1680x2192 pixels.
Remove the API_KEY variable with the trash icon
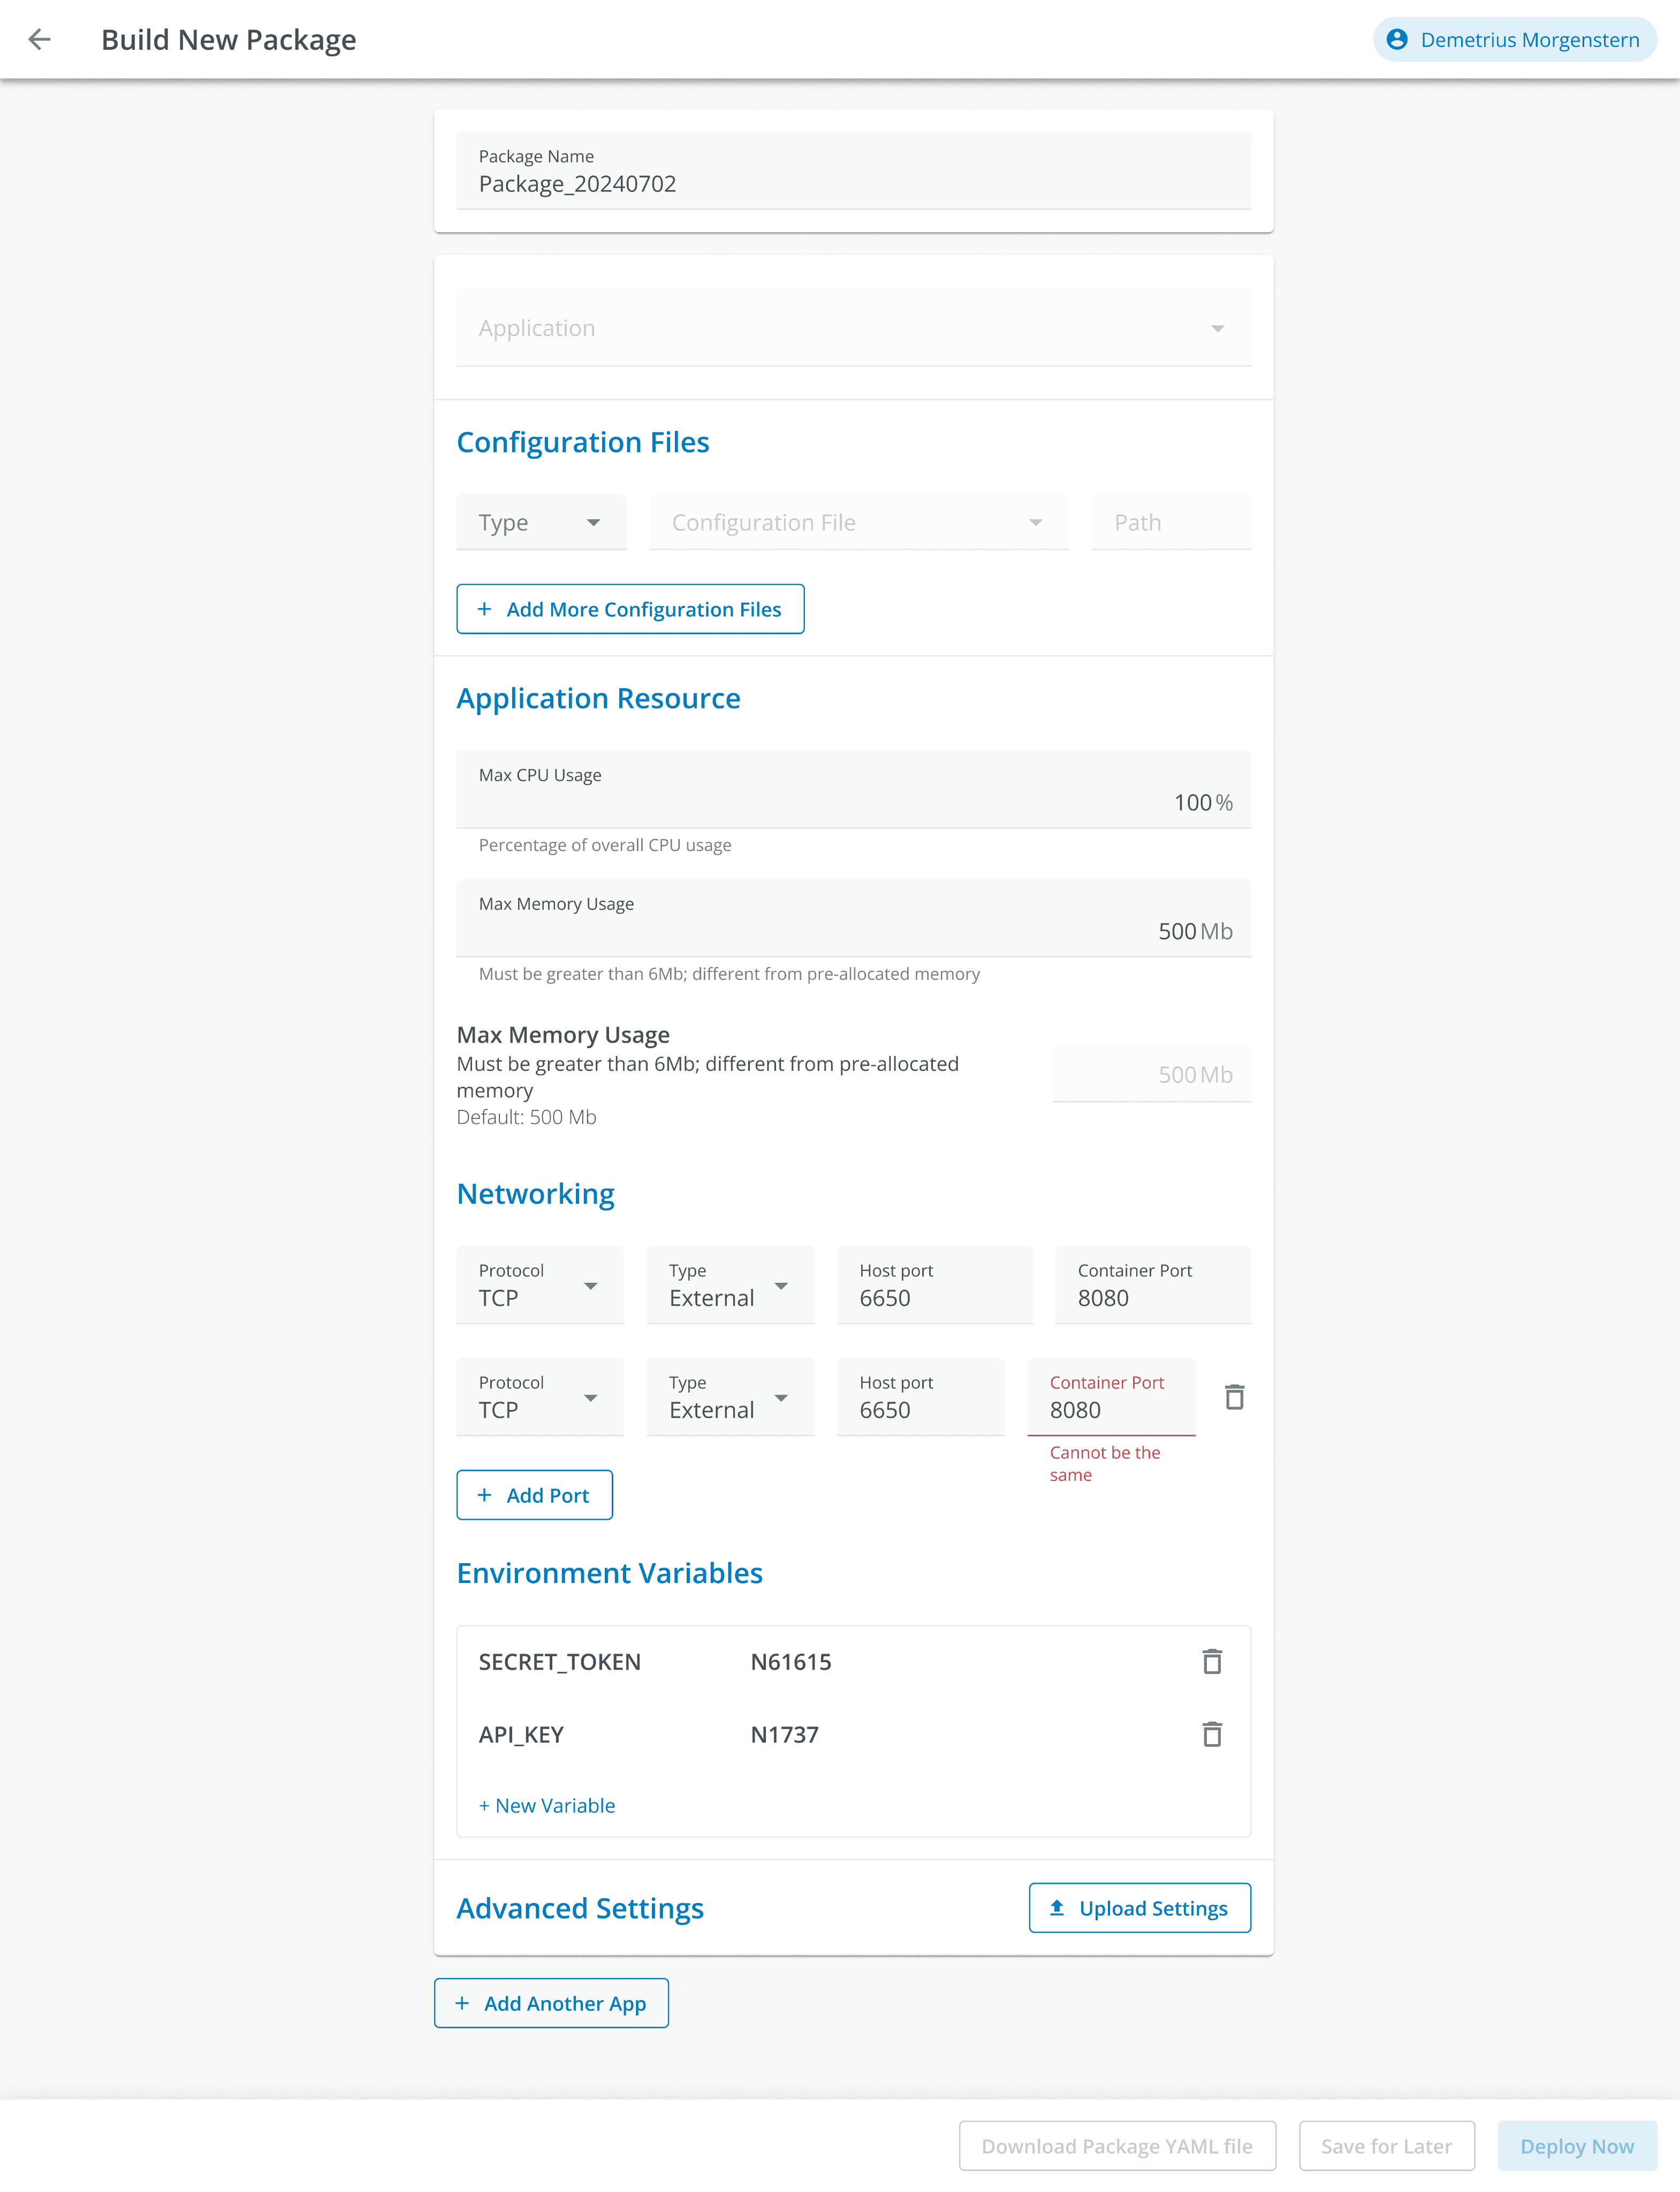(x=1212, y=1734)
